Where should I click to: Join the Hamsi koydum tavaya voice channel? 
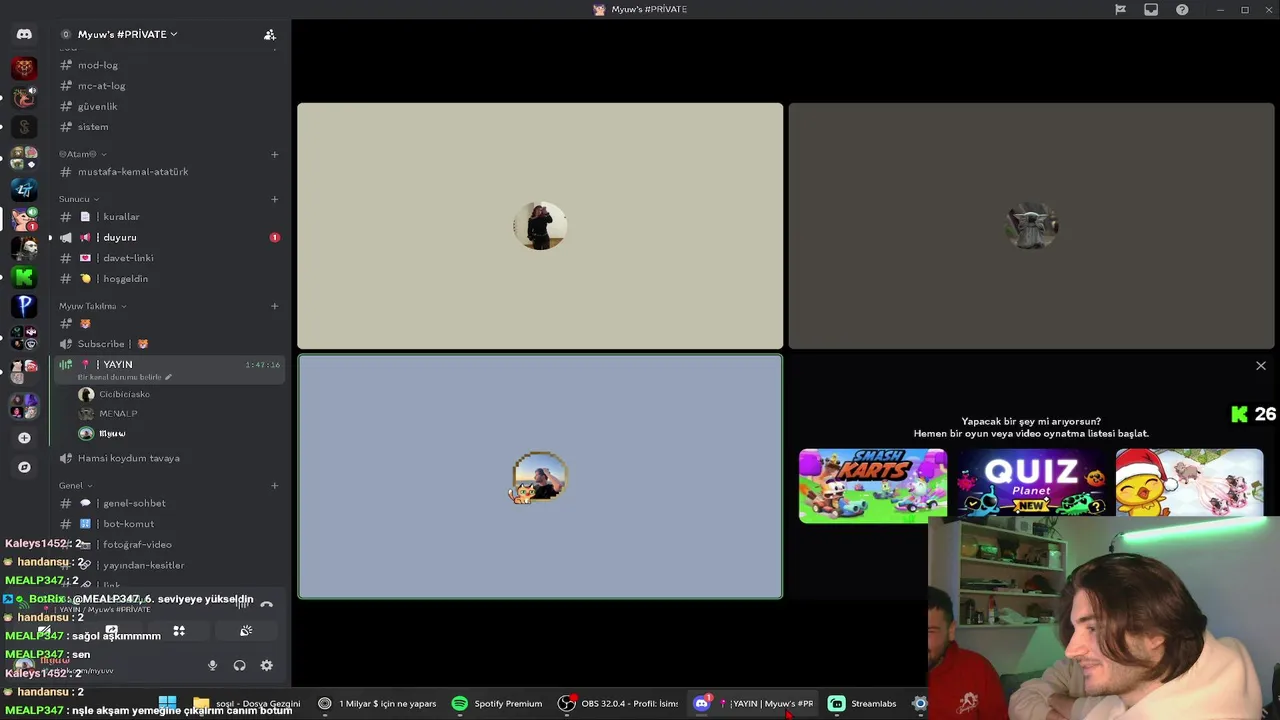[x=170, y=458]
